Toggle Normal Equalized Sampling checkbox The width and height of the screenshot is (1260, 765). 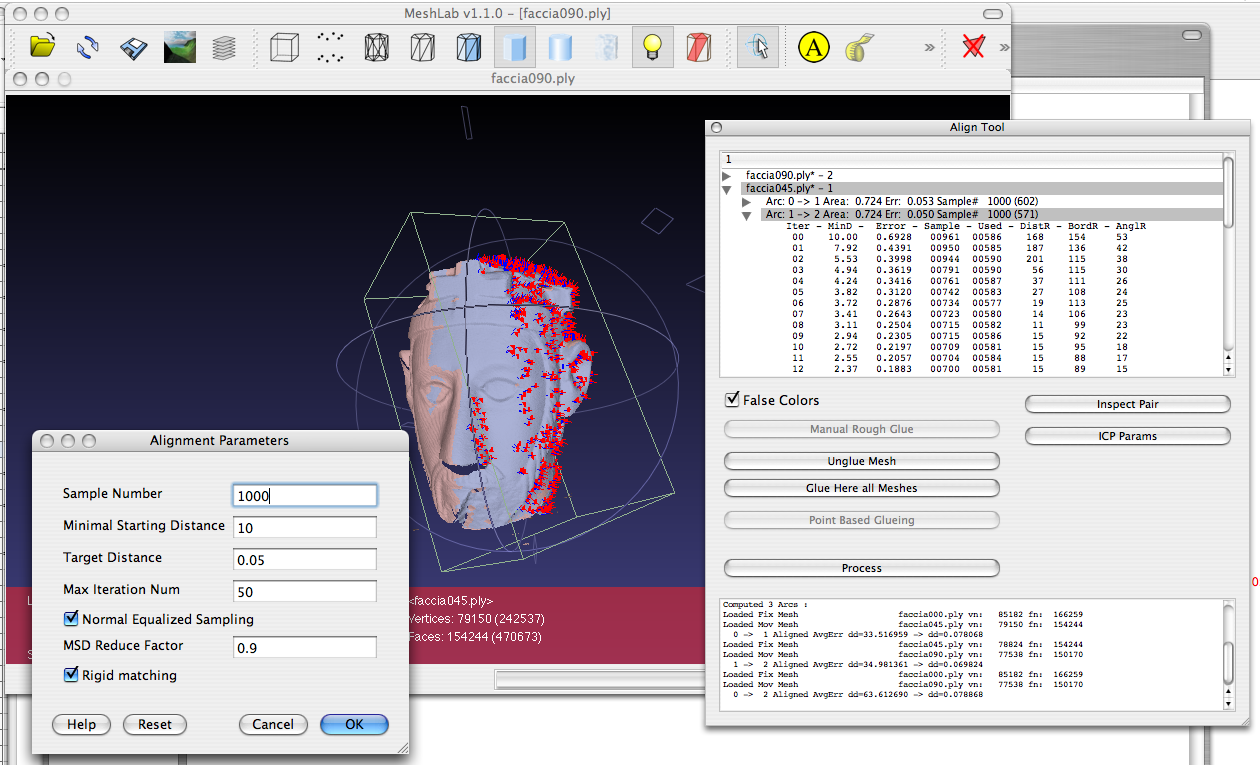(x=71, y=619)
